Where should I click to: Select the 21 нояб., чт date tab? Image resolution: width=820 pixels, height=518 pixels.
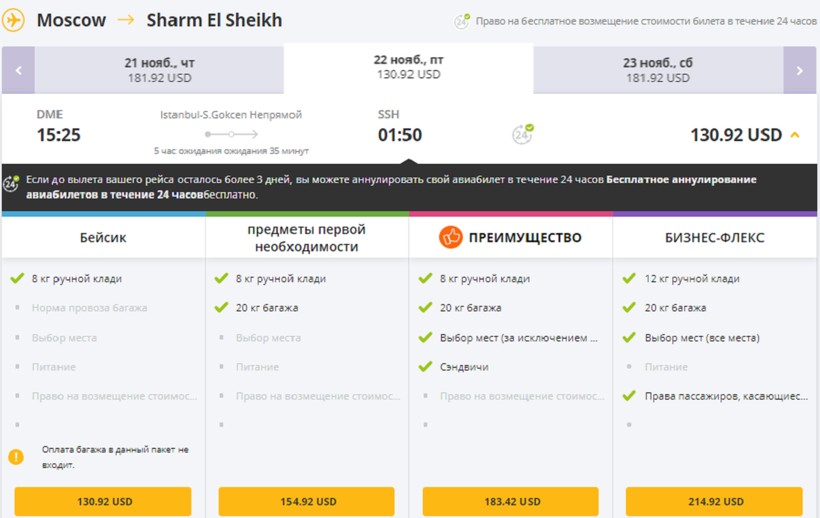159,70
